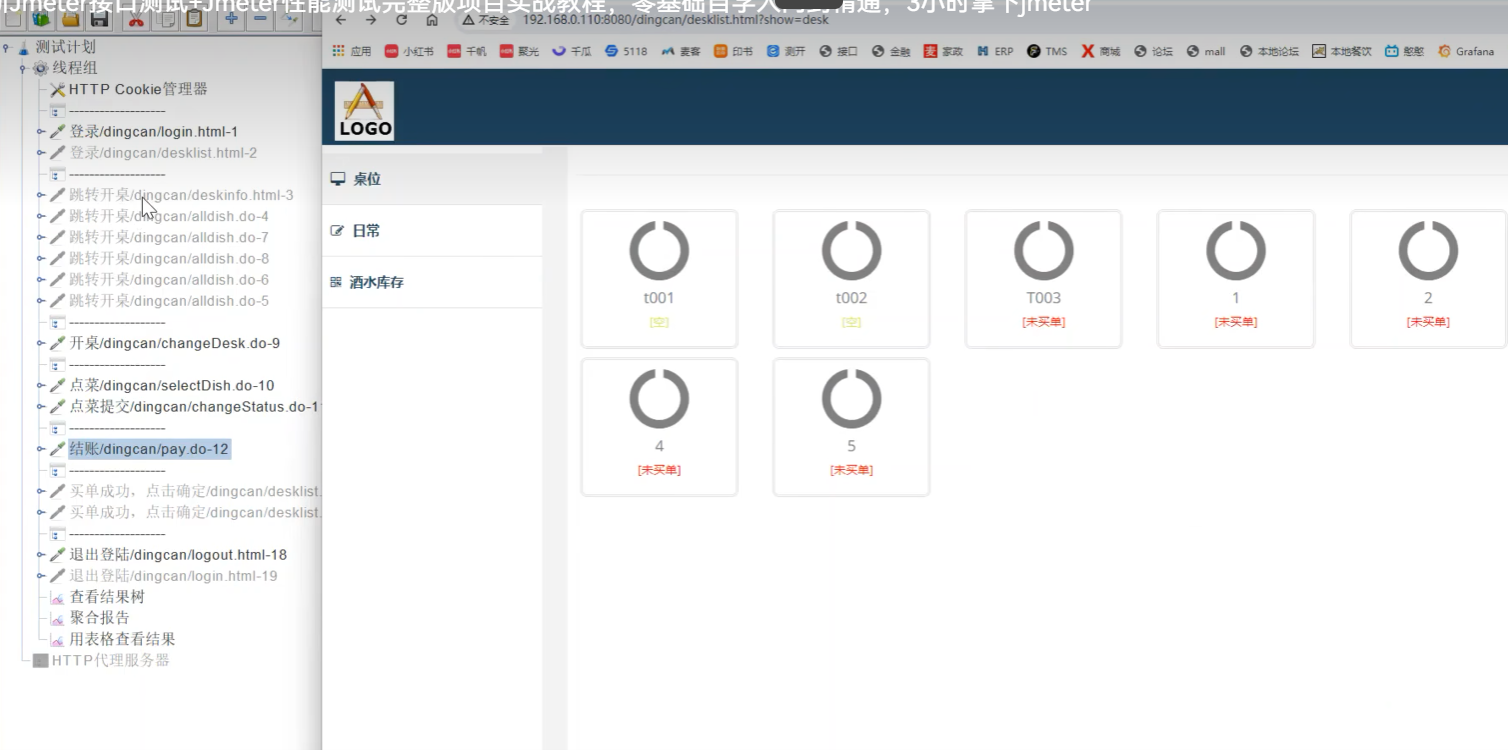
Task: Open the 憨憨 bookmark
Action: [x=1405, y=51]
